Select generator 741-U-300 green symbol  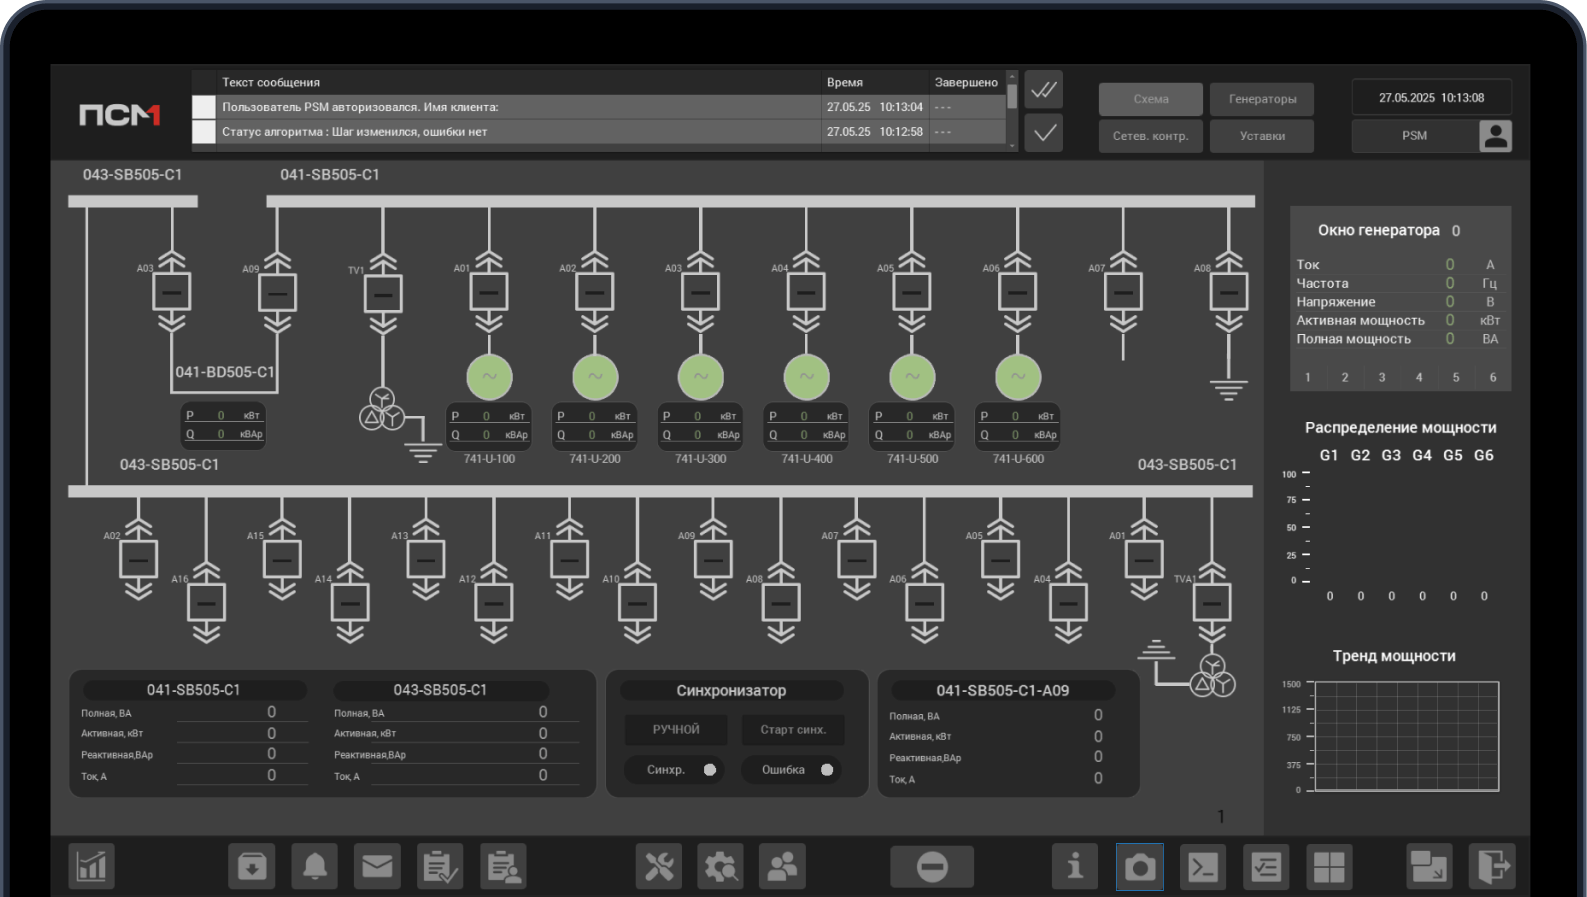coord(700,377)
